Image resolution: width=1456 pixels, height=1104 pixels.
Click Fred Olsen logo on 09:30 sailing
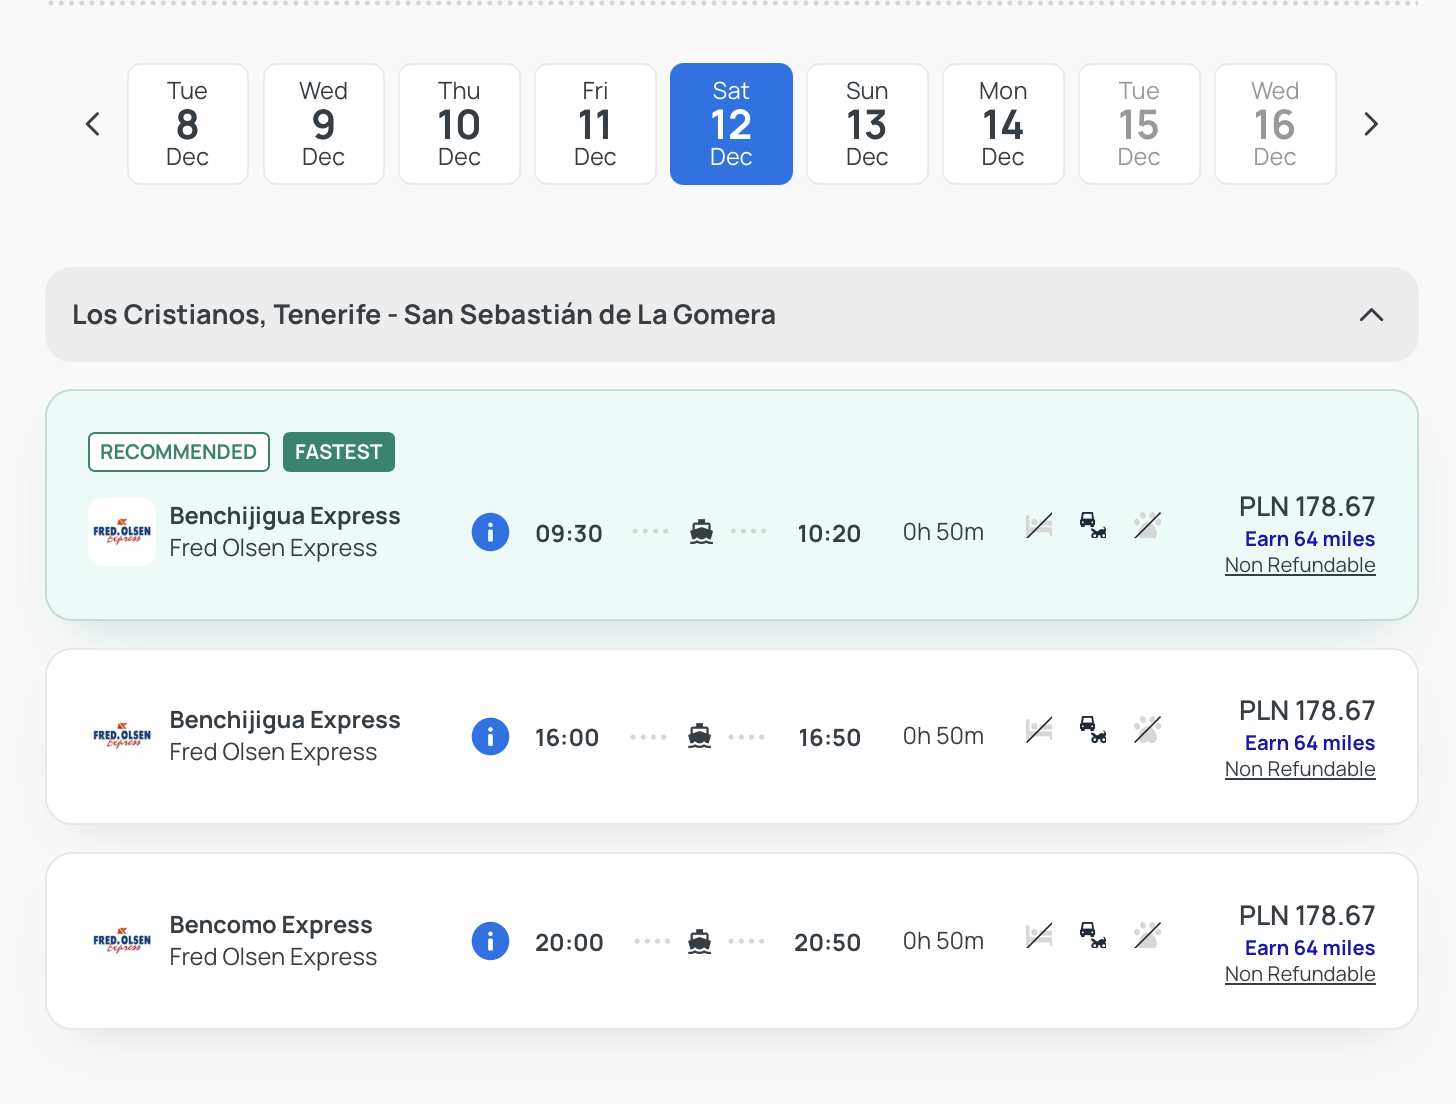122,532
